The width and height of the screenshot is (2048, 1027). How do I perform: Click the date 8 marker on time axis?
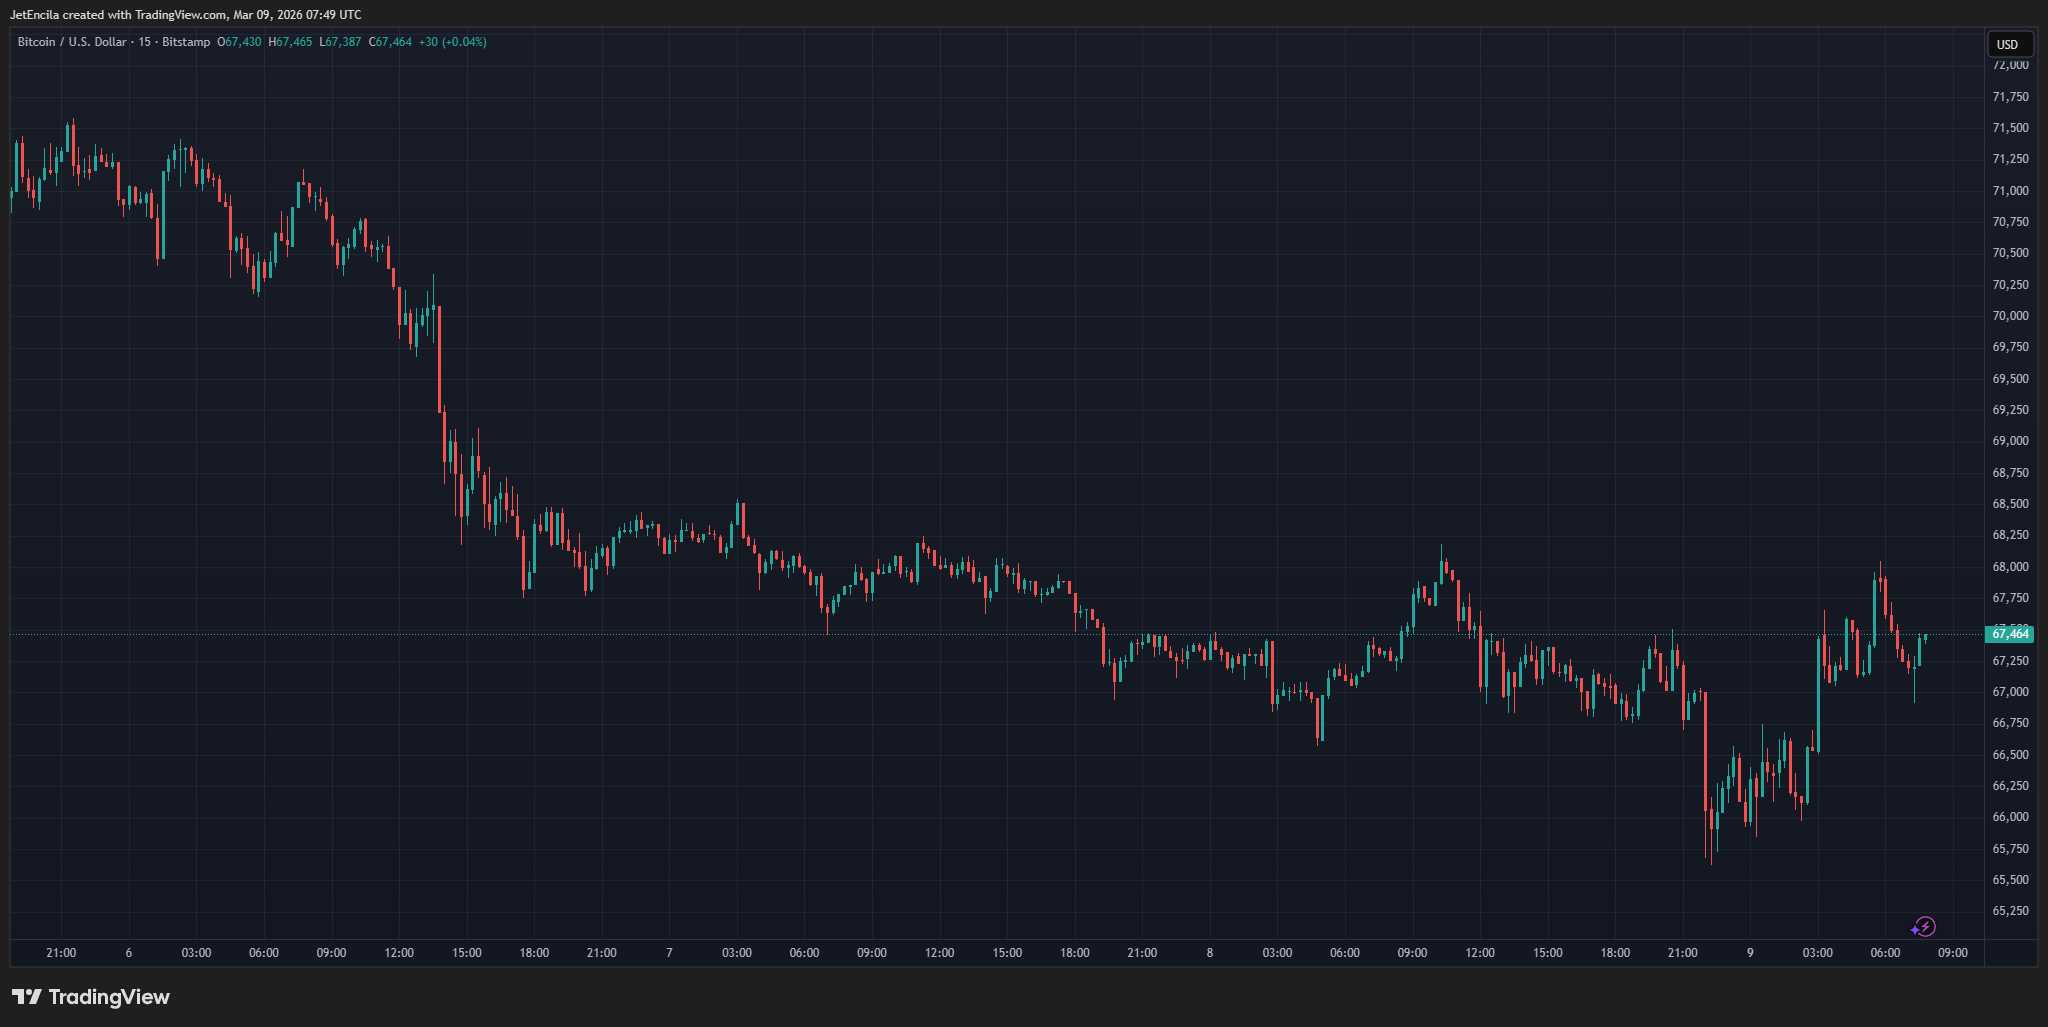(1210, 953)
